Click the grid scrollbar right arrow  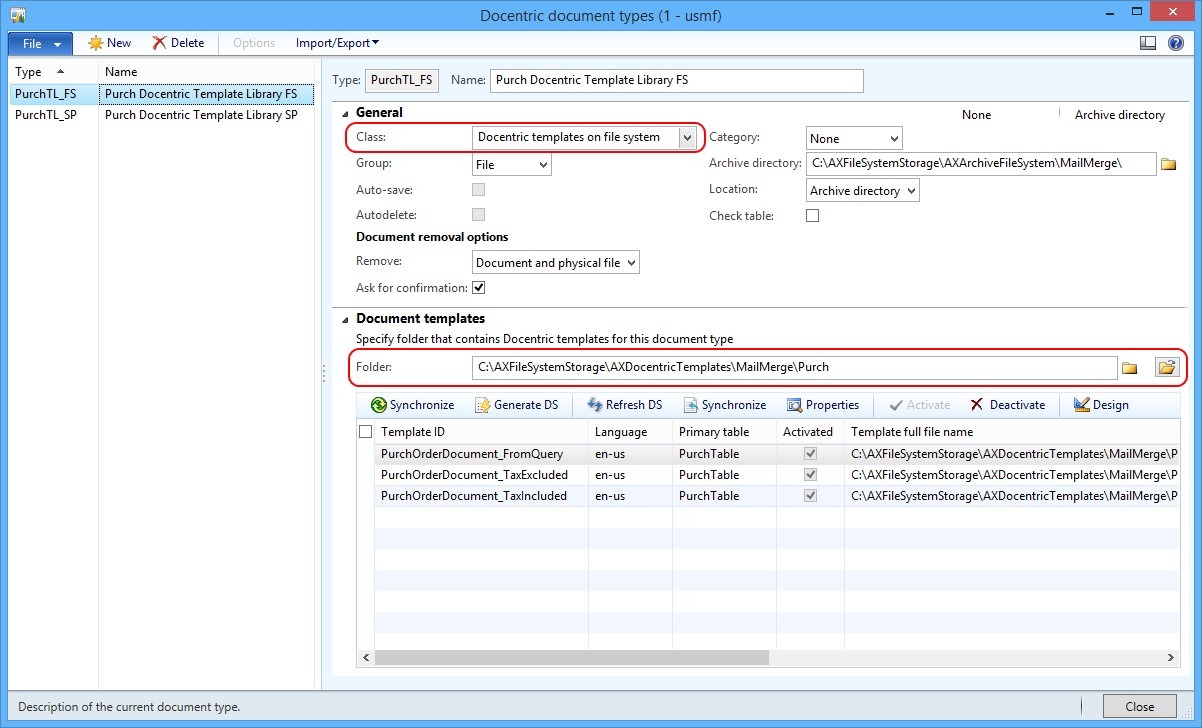[x=1171, y=657]
